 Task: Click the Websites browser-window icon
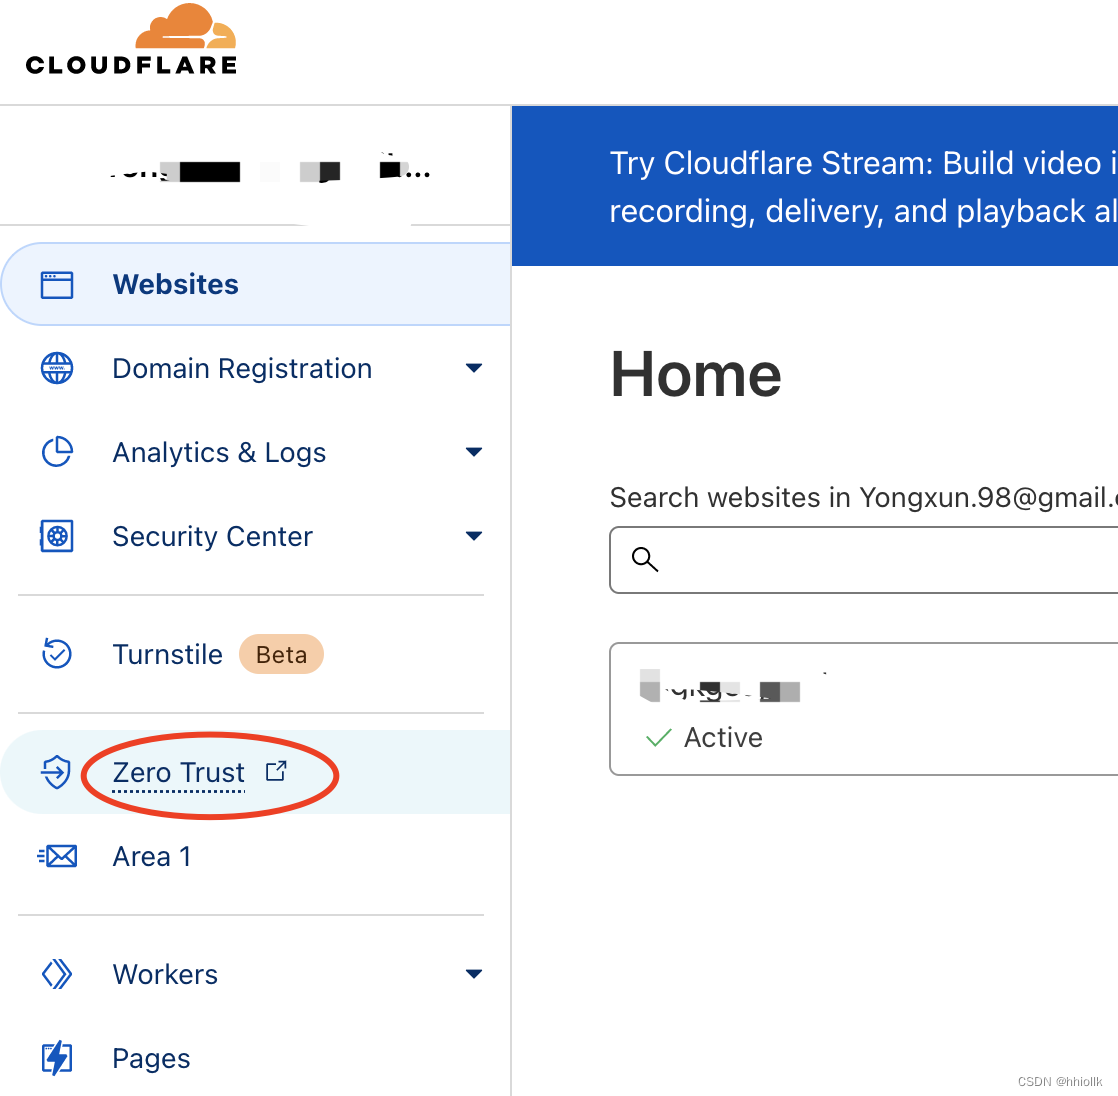(57, 285)
